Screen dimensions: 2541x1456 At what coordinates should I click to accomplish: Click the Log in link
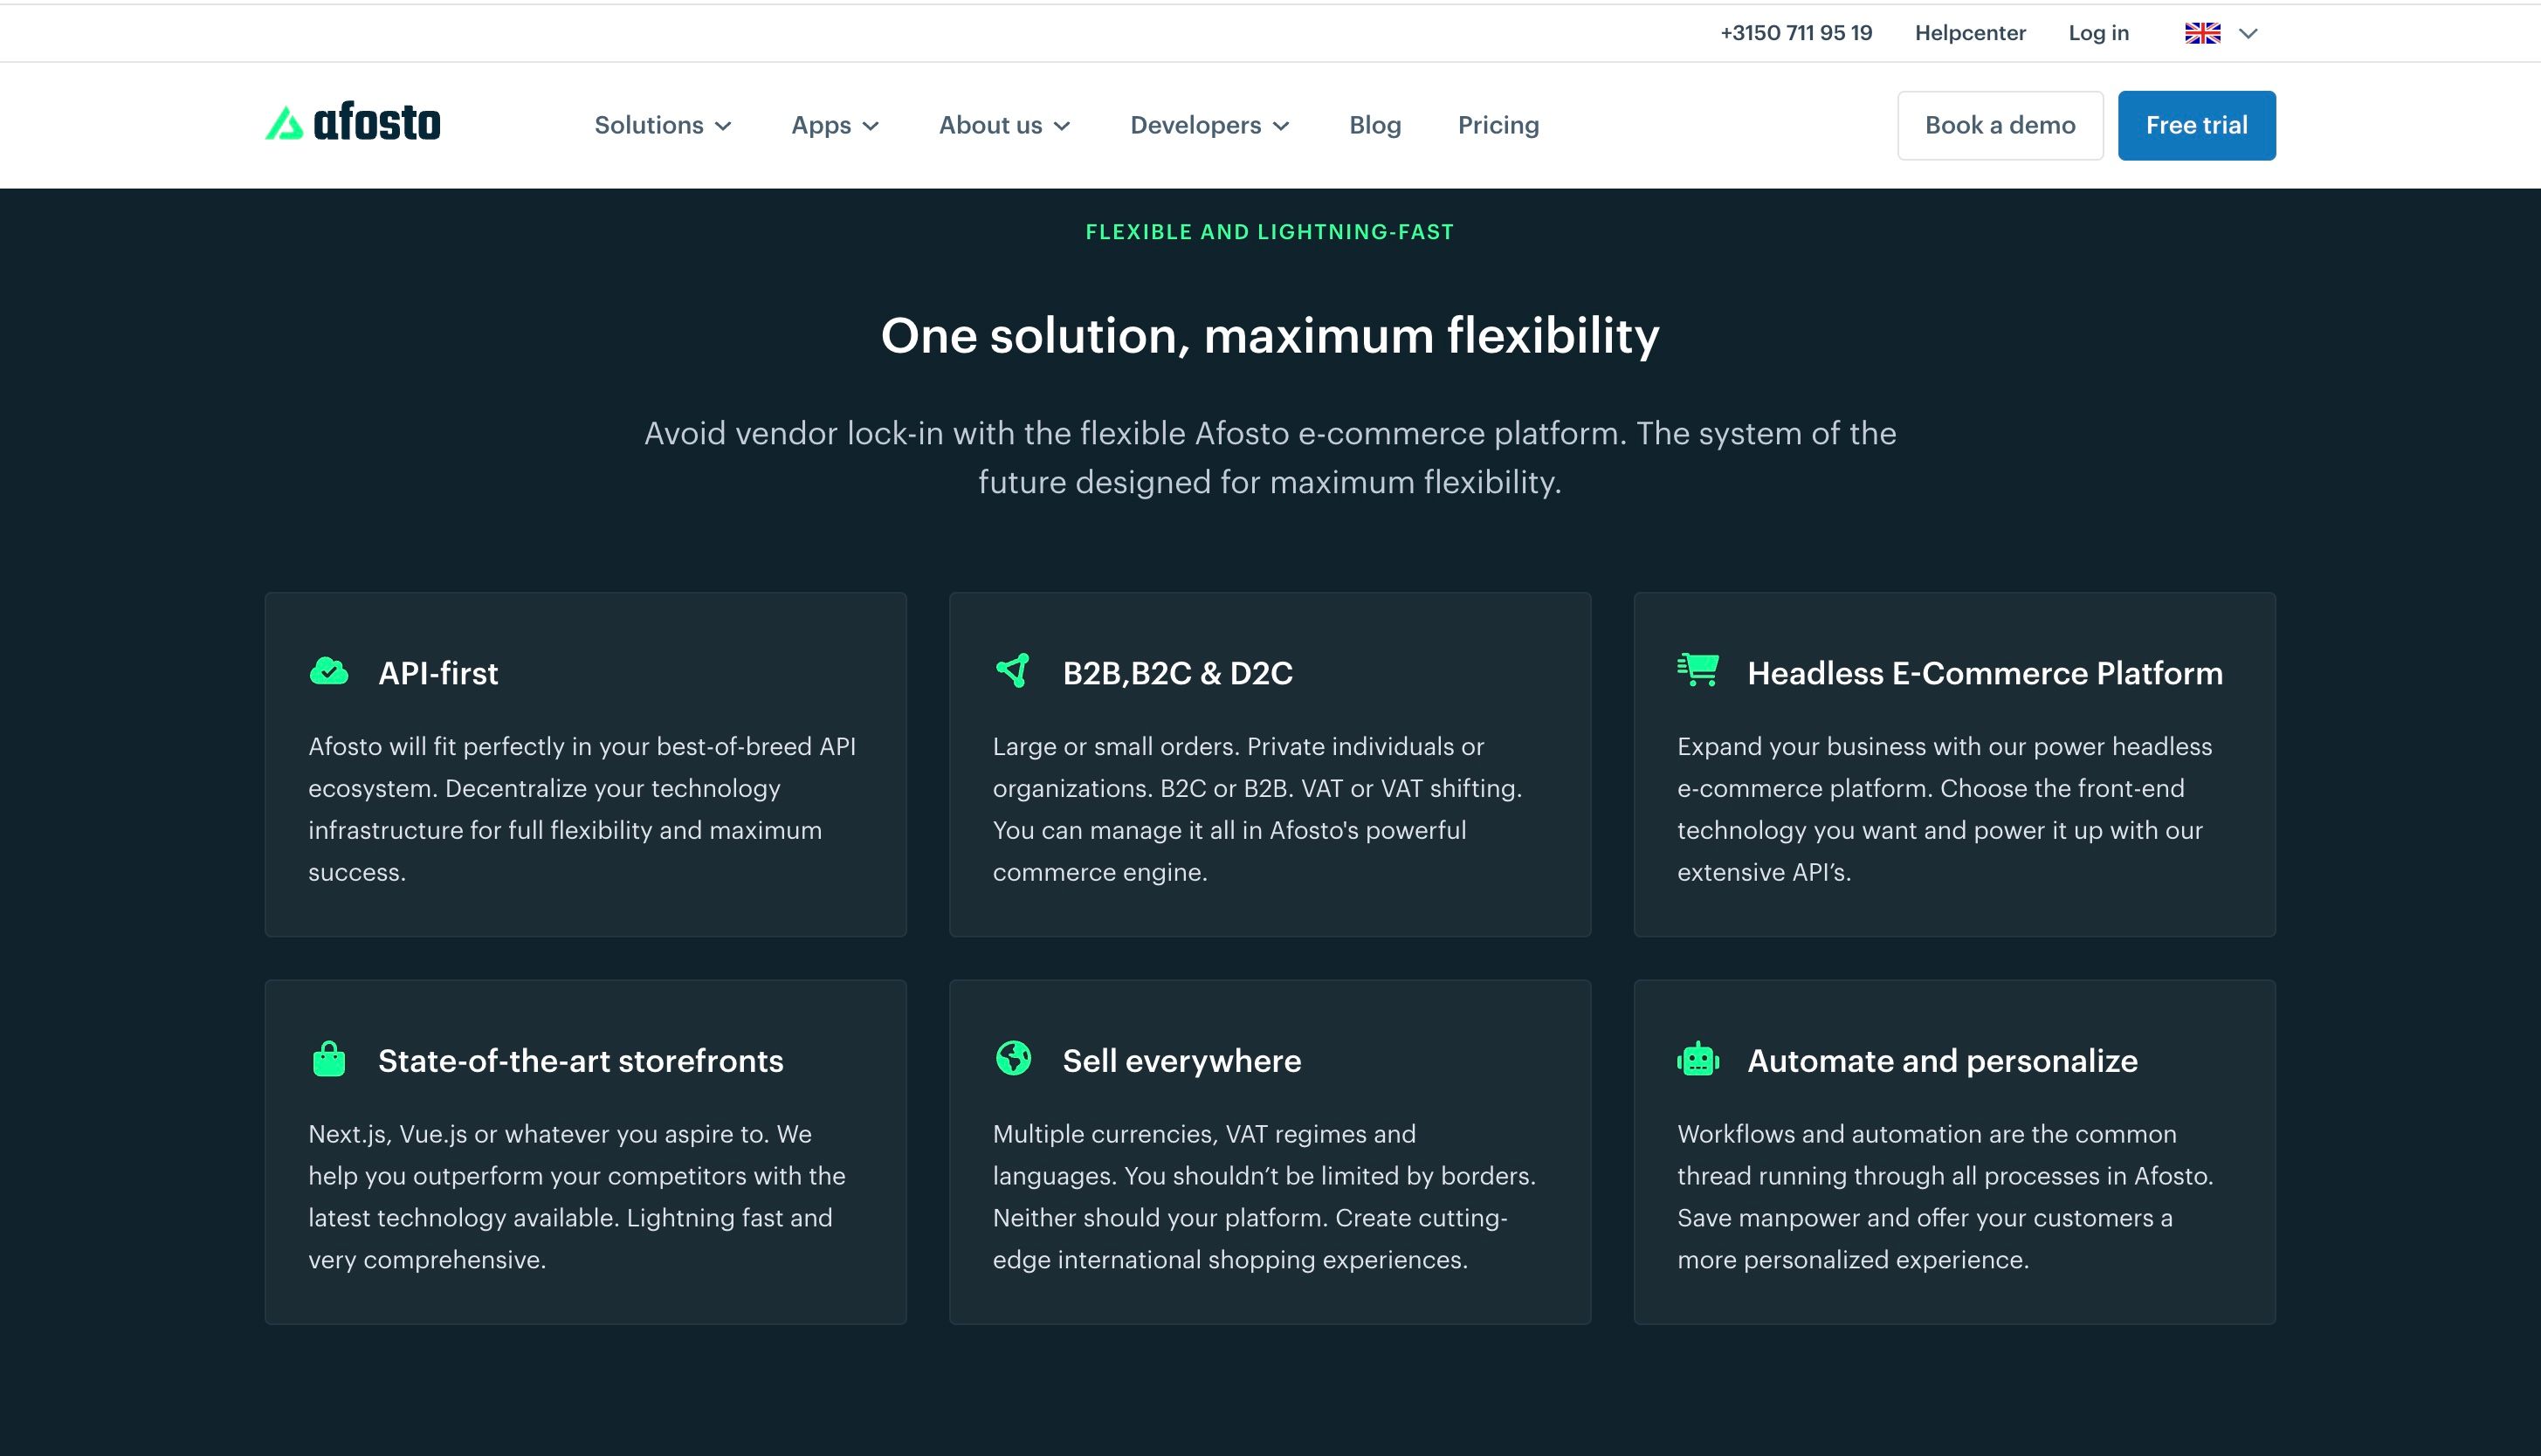(x=2098, y=33)
